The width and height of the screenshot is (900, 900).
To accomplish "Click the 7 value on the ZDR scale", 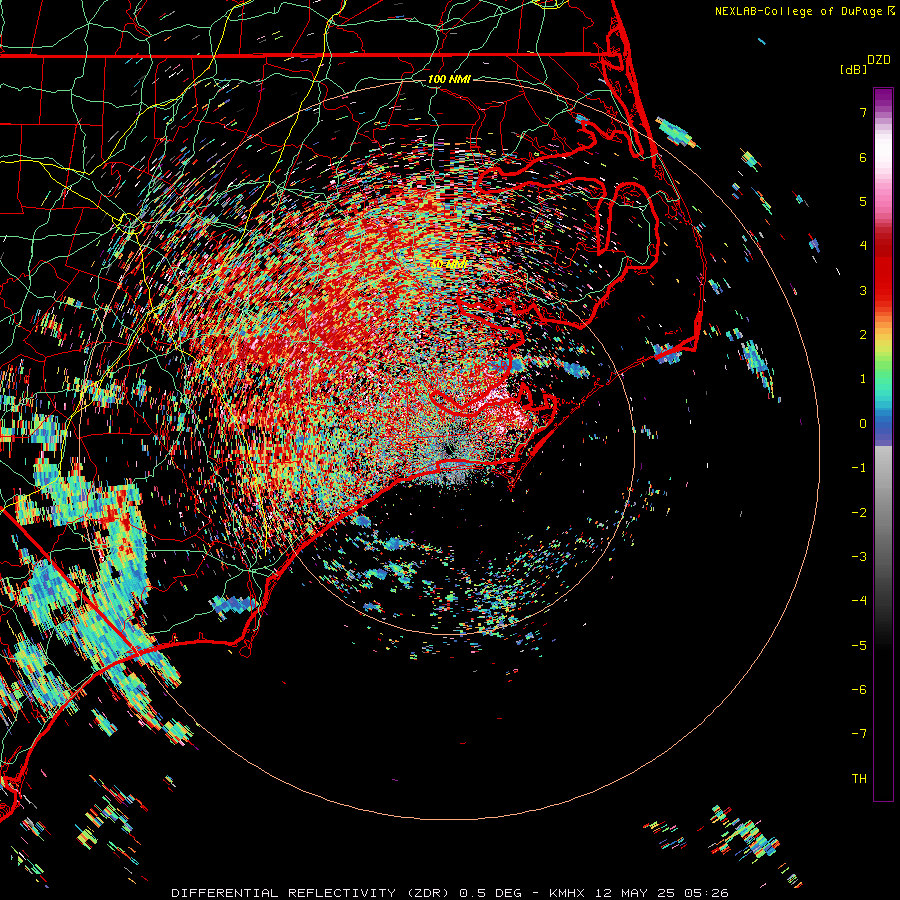I will point(863,112).
